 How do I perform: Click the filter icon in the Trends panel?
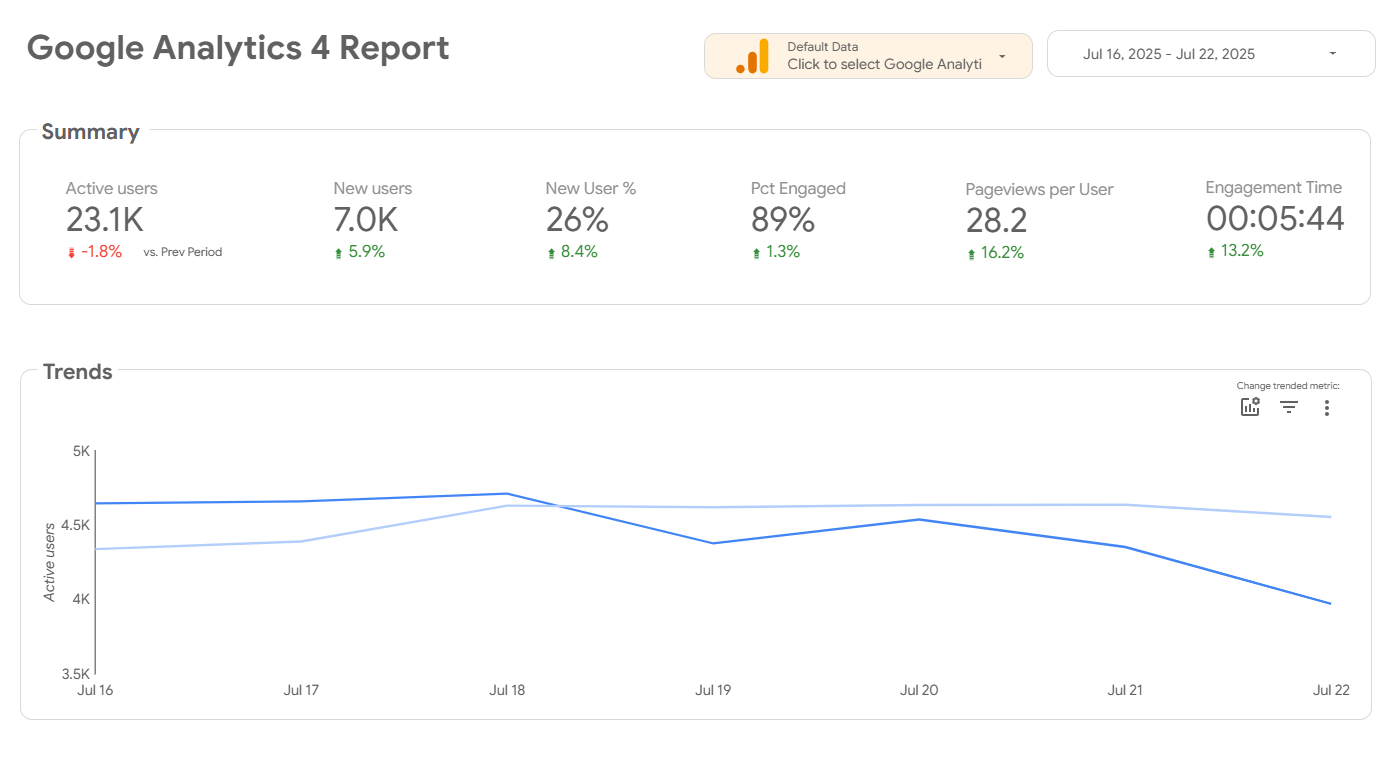click(x=1288, y=407)
